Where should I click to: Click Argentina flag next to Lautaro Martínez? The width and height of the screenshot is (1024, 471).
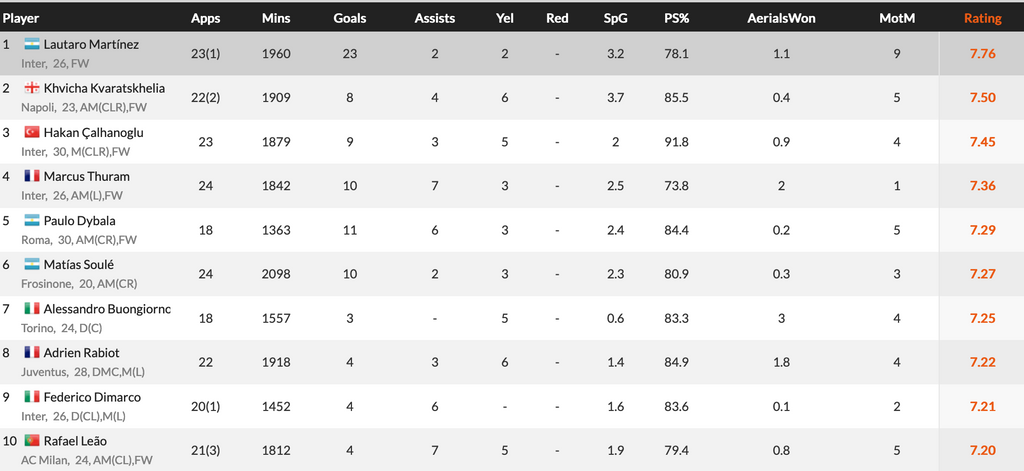(x=32, y=44)
